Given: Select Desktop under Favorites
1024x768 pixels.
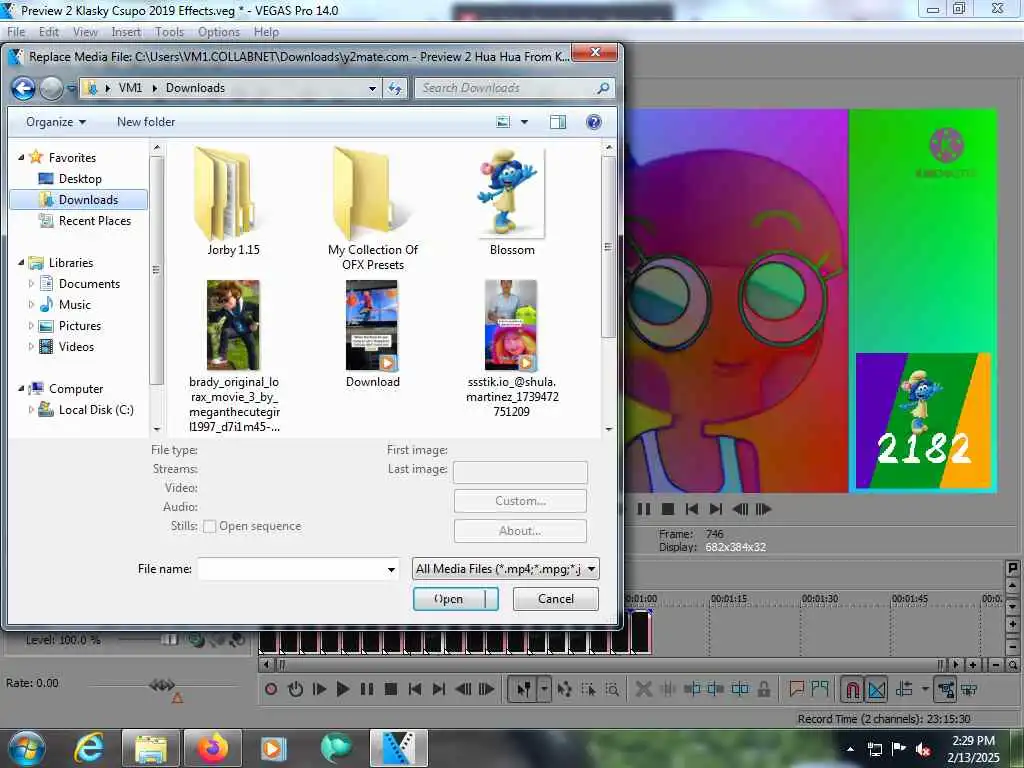Looking at the screenshot, I should tap(80, 178).
